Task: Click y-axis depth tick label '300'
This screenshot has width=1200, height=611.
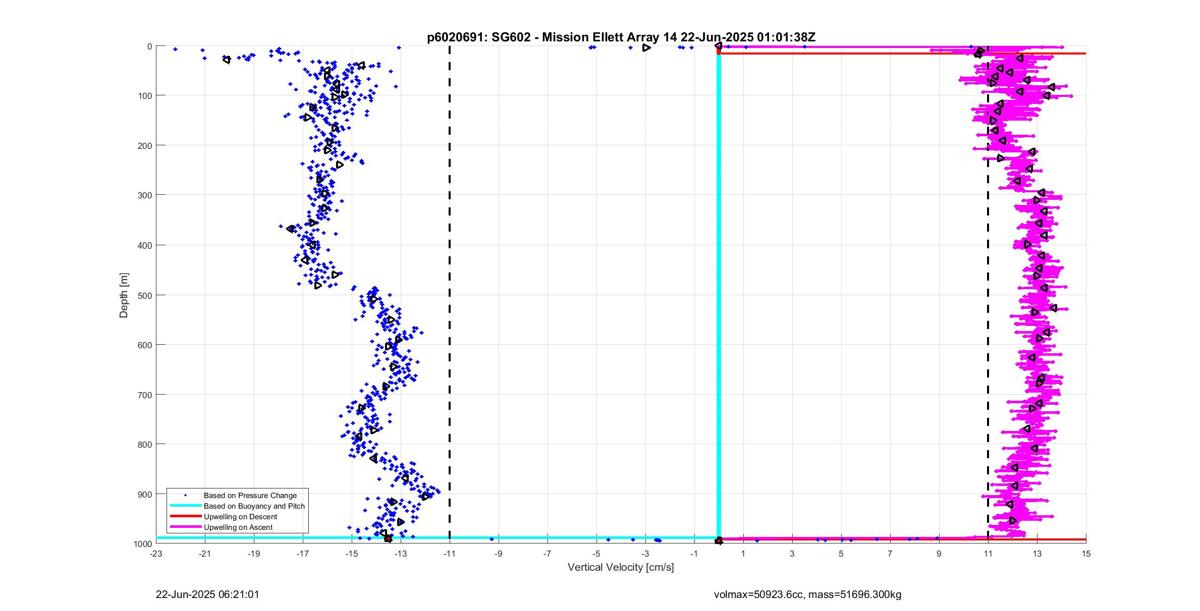Action: [144, 195]
